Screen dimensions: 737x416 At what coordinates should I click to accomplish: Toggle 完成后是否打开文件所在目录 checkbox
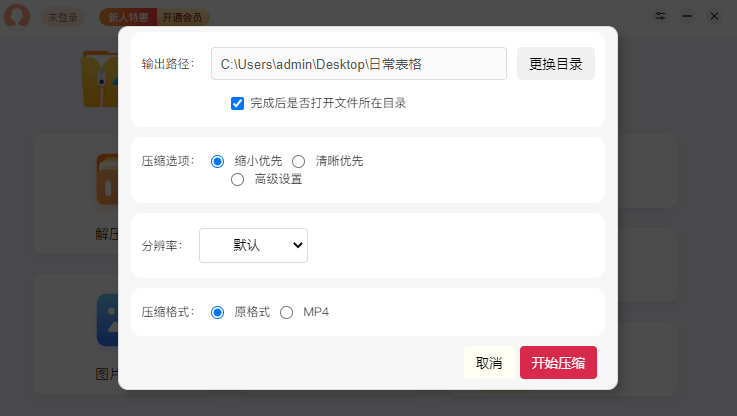point(238,103)
